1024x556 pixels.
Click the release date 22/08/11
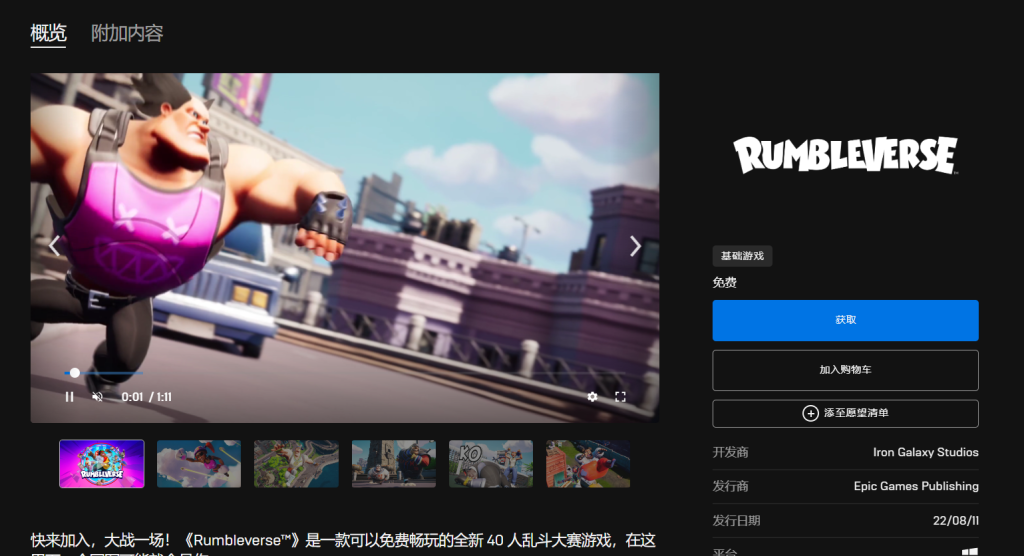click(955, 521)
